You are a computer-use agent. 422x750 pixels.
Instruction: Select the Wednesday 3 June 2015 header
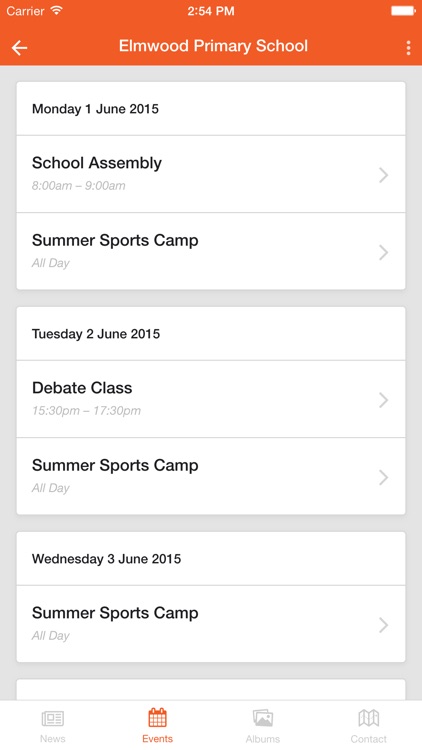[x=211, y=559]
